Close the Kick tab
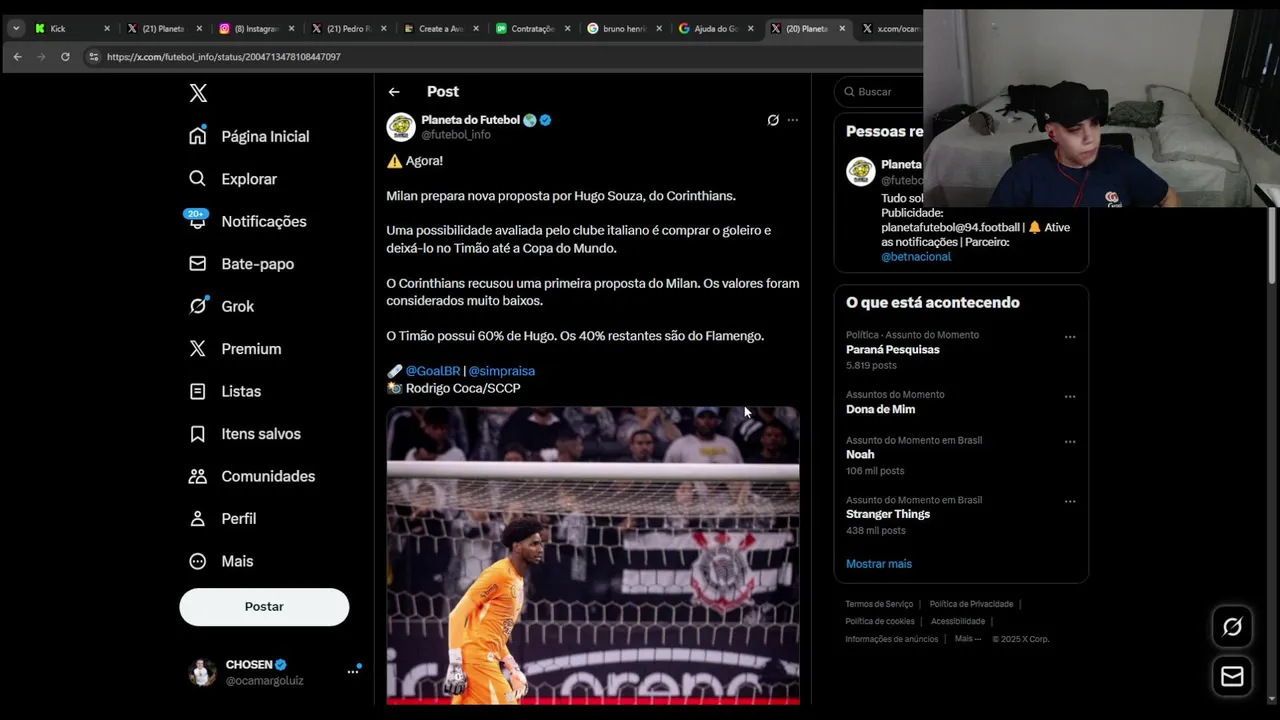Viewport: 1280px width, 720px height. pyautogui.click(x=106, y=29)
